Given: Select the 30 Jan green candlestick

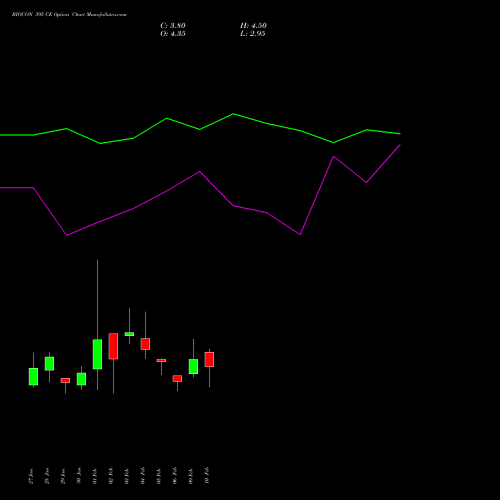Looking at the screenshot, I should [81, 379].
